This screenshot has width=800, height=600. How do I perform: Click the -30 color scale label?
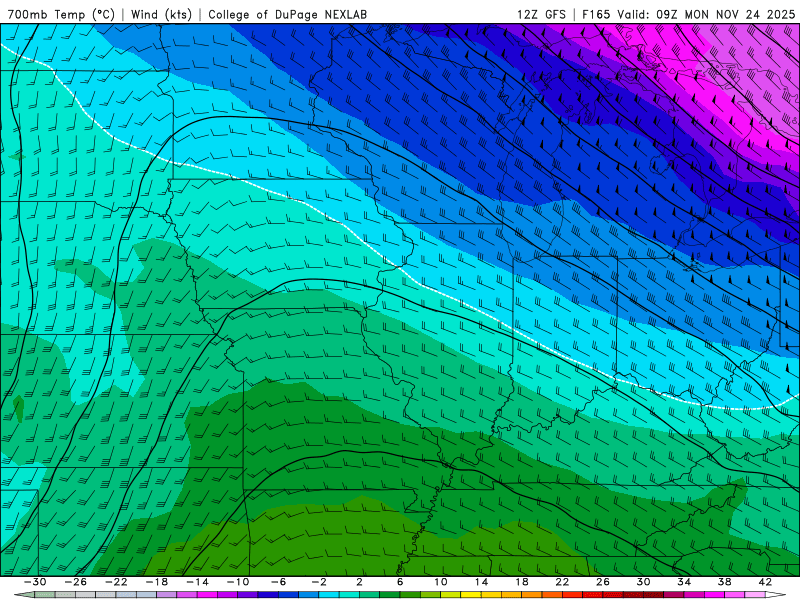[35, 582]
